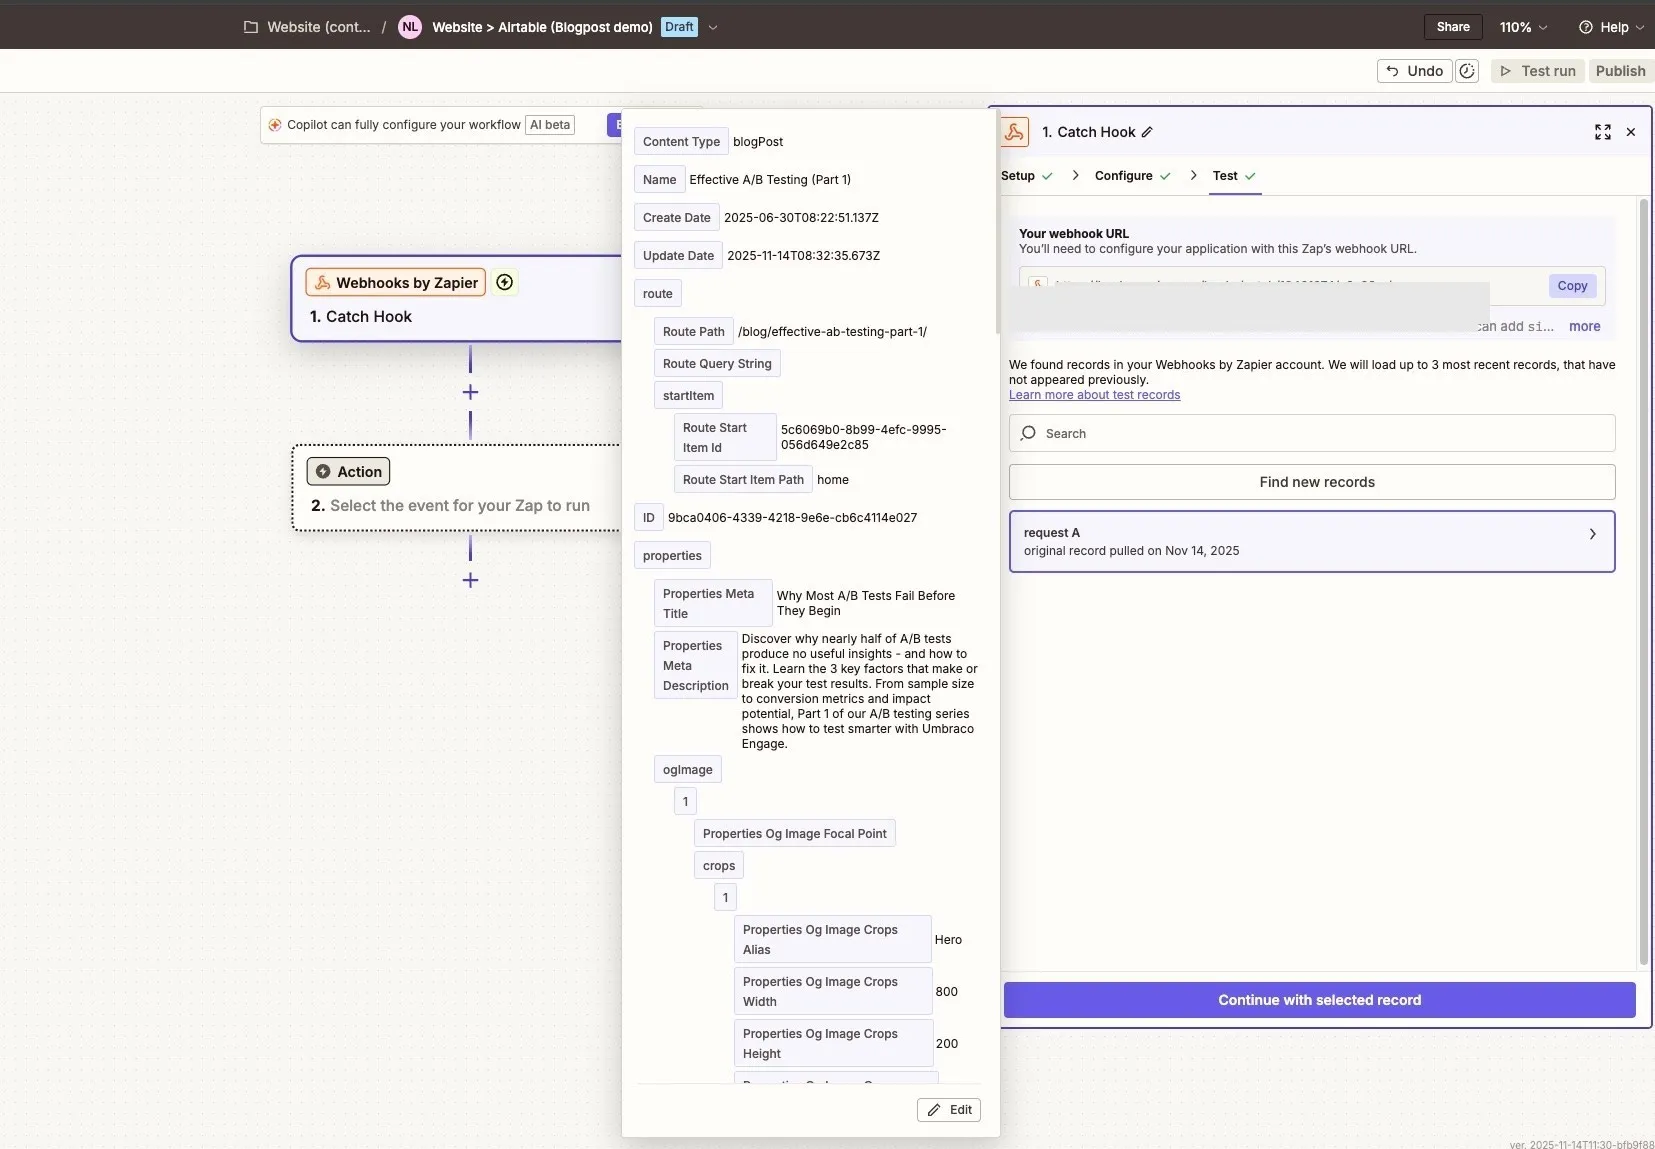
Task: Open the 110% zoom dropdown
Action: click(x=1522, y=27)
